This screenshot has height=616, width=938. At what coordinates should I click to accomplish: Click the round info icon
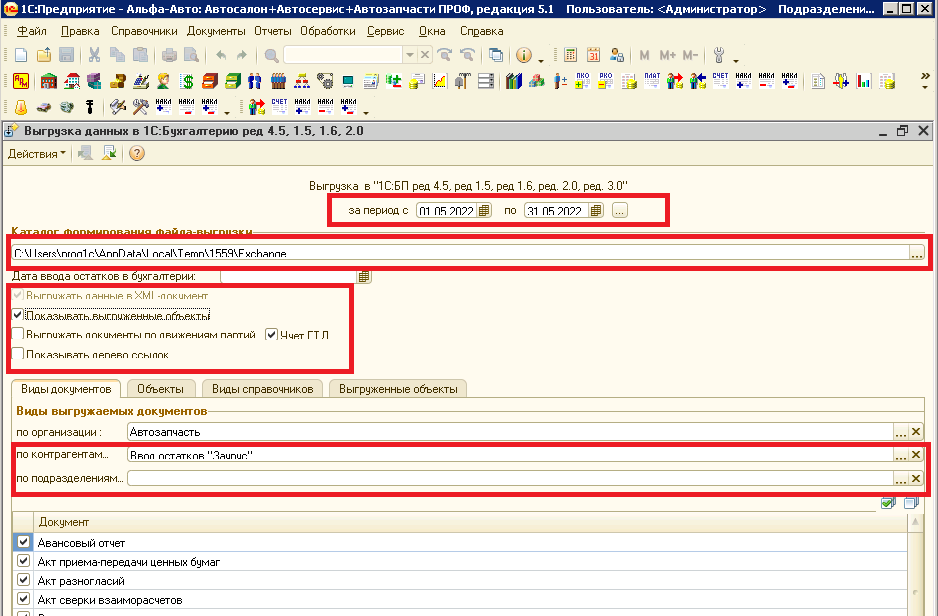(524, 56)
